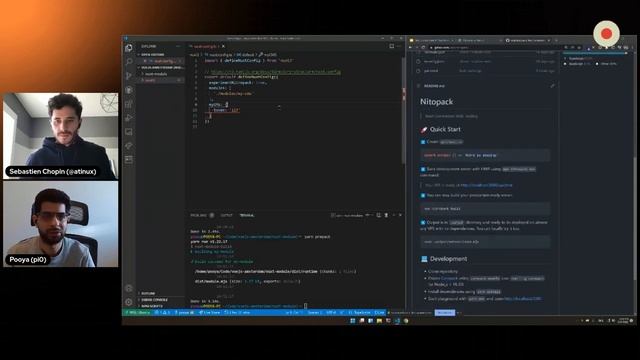Click the Nitopack heading in README

tap(436, 102)
